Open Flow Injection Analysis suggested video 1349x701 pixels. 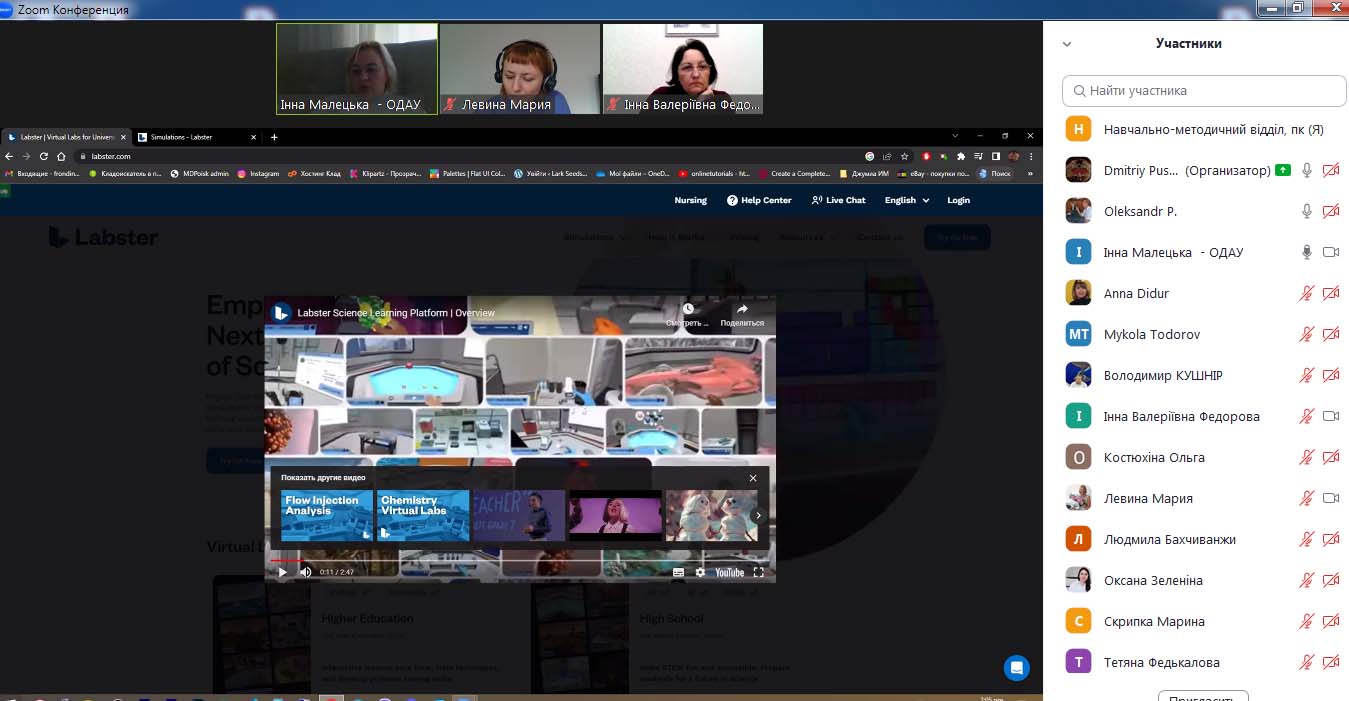click(327, 515)
